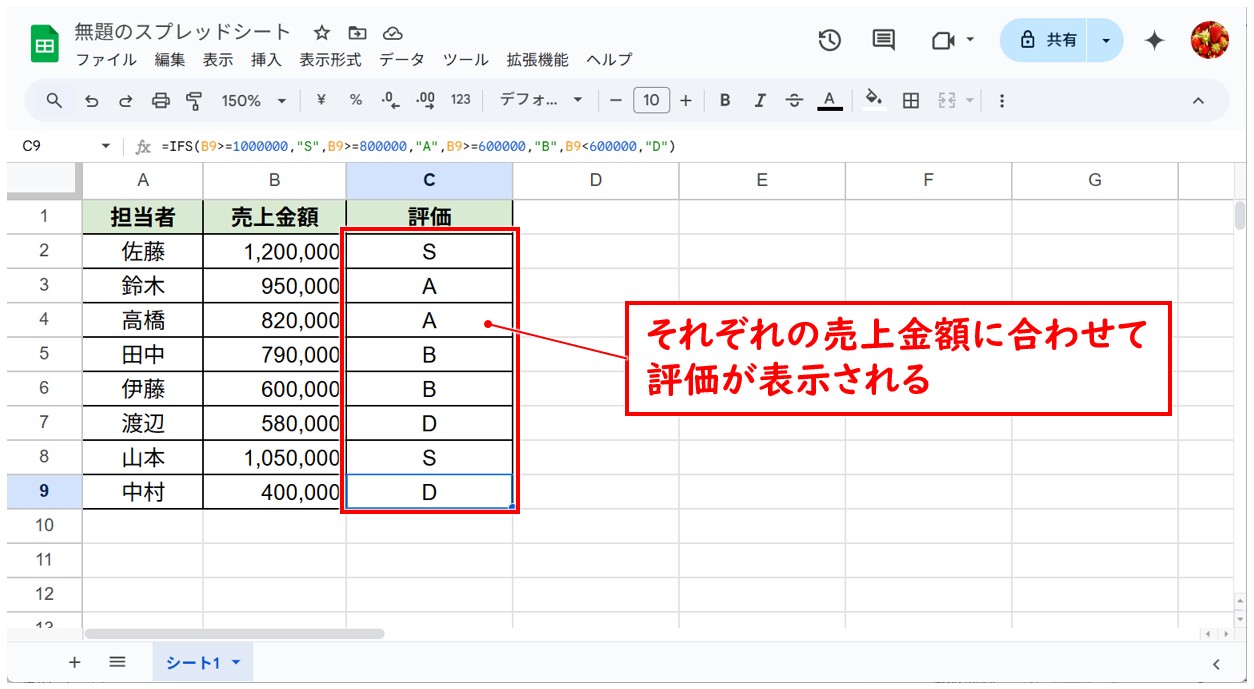This screenshot has height=689, width=1254.
Task: Open 123 number formats menu
Action: [461, 100]
